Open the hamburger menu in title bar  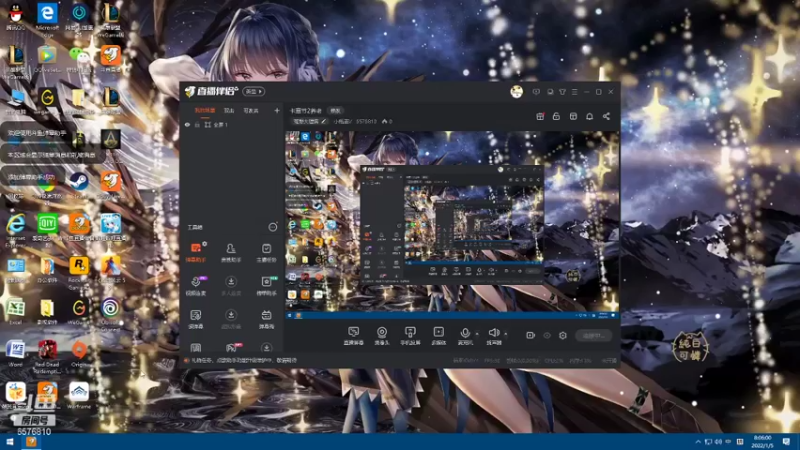(574, 92)
